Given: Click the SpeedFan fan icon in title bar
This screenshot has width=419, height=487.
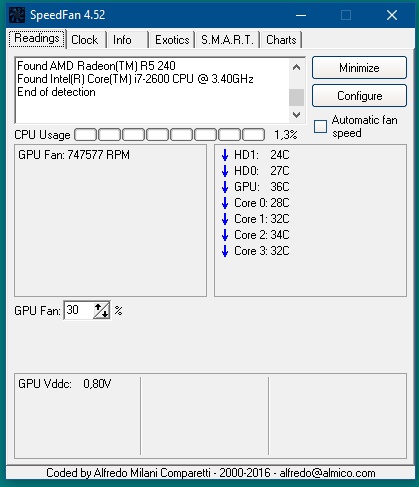Looking at the screenshot, I should click(x=17, y=15).
